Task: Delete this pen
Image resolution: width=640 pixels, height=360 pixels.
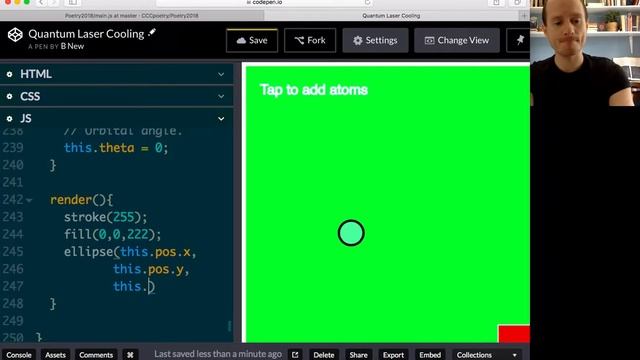Action: (324, 355)
